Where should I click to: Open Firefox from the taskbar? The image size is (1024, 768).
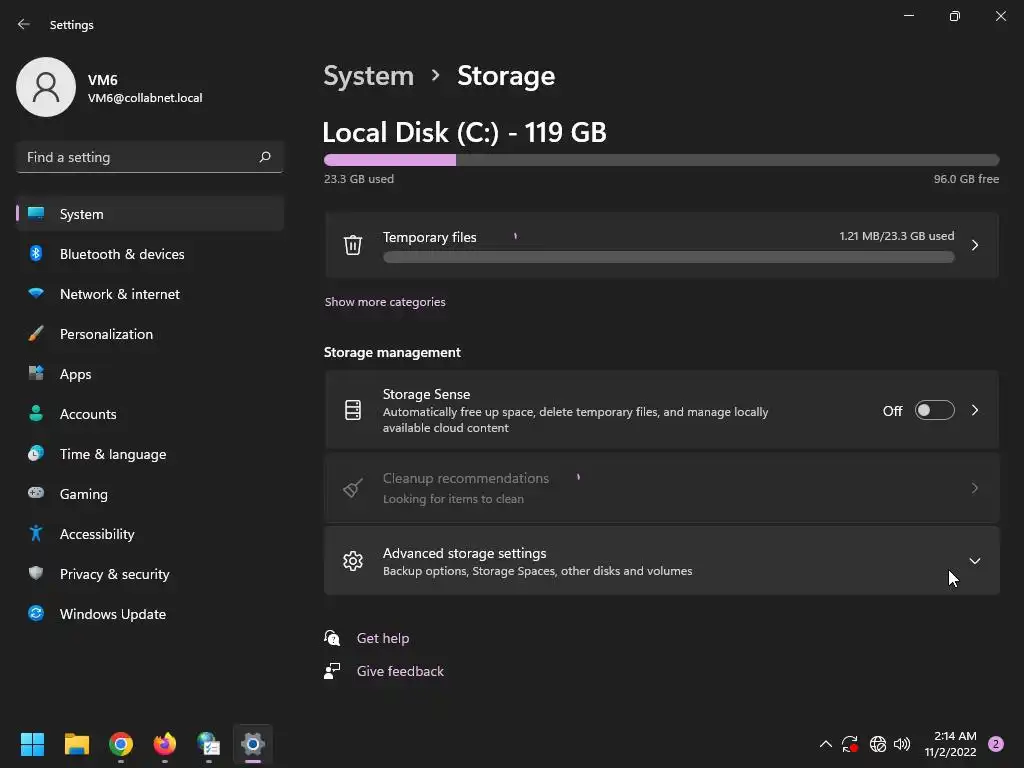[x=164, y=744]
